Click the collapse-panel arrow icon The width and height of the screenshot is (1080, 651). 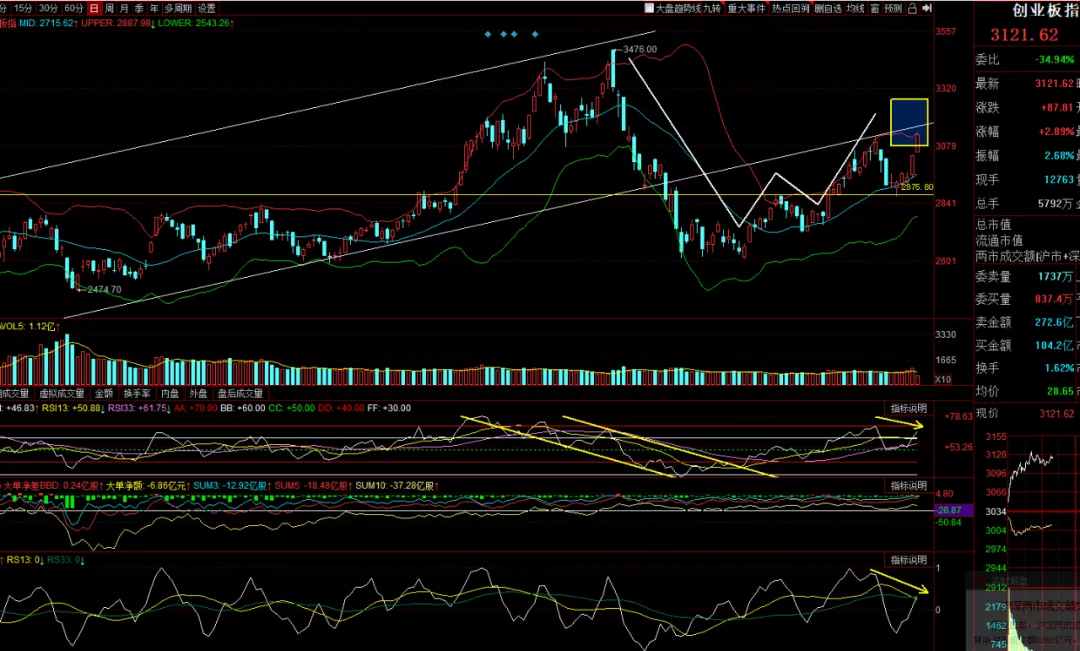pyautogui.click(x=927, y=8)
